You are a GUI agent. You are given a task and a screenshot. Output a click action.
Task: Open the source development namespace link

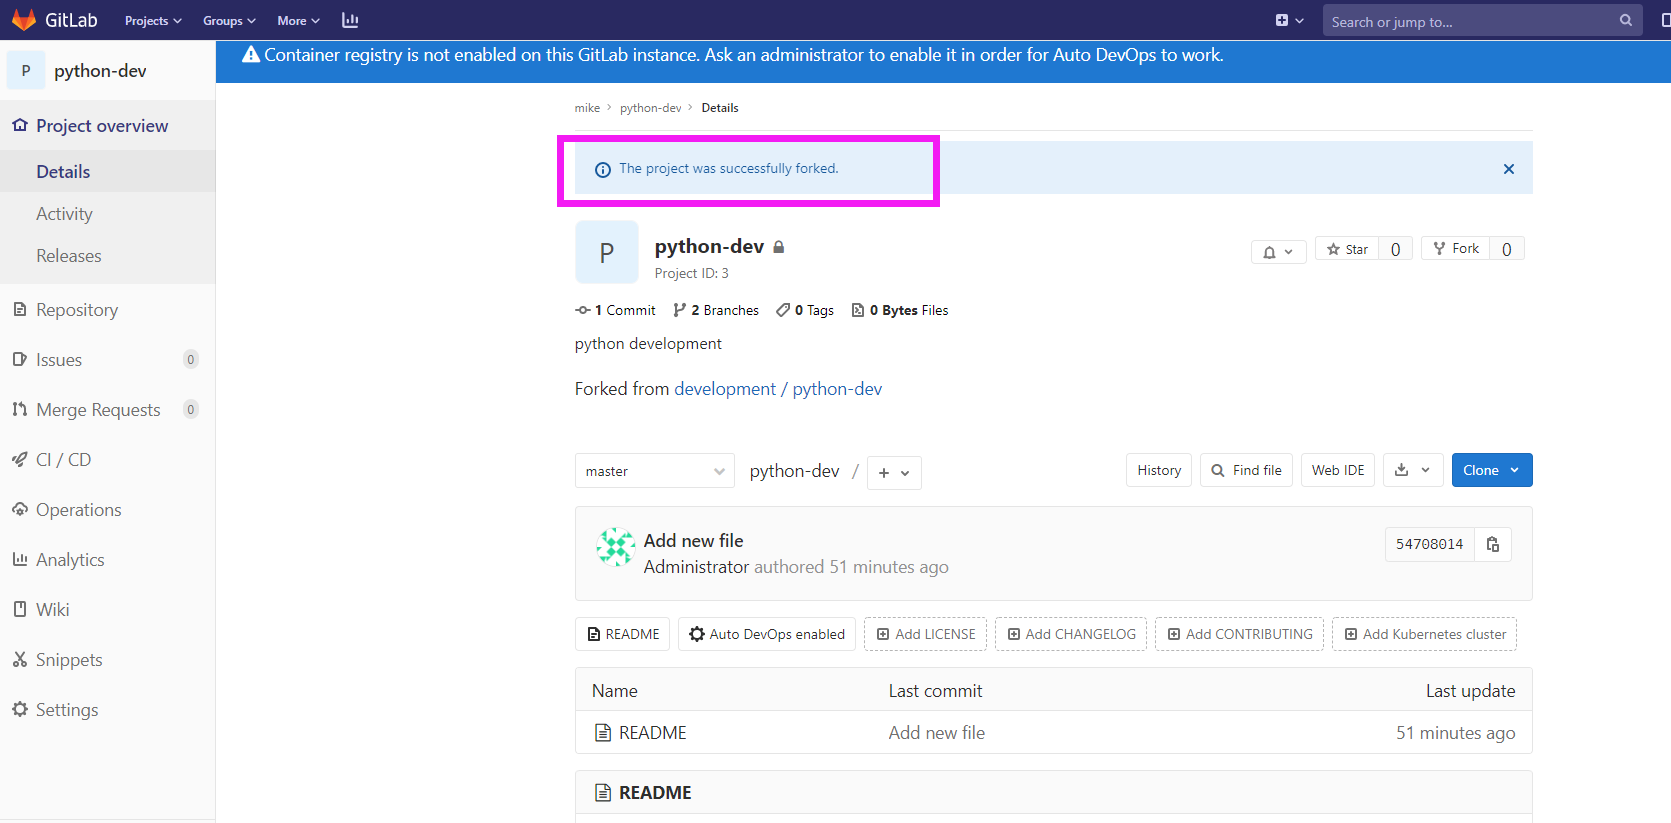(x=725, y=389)
